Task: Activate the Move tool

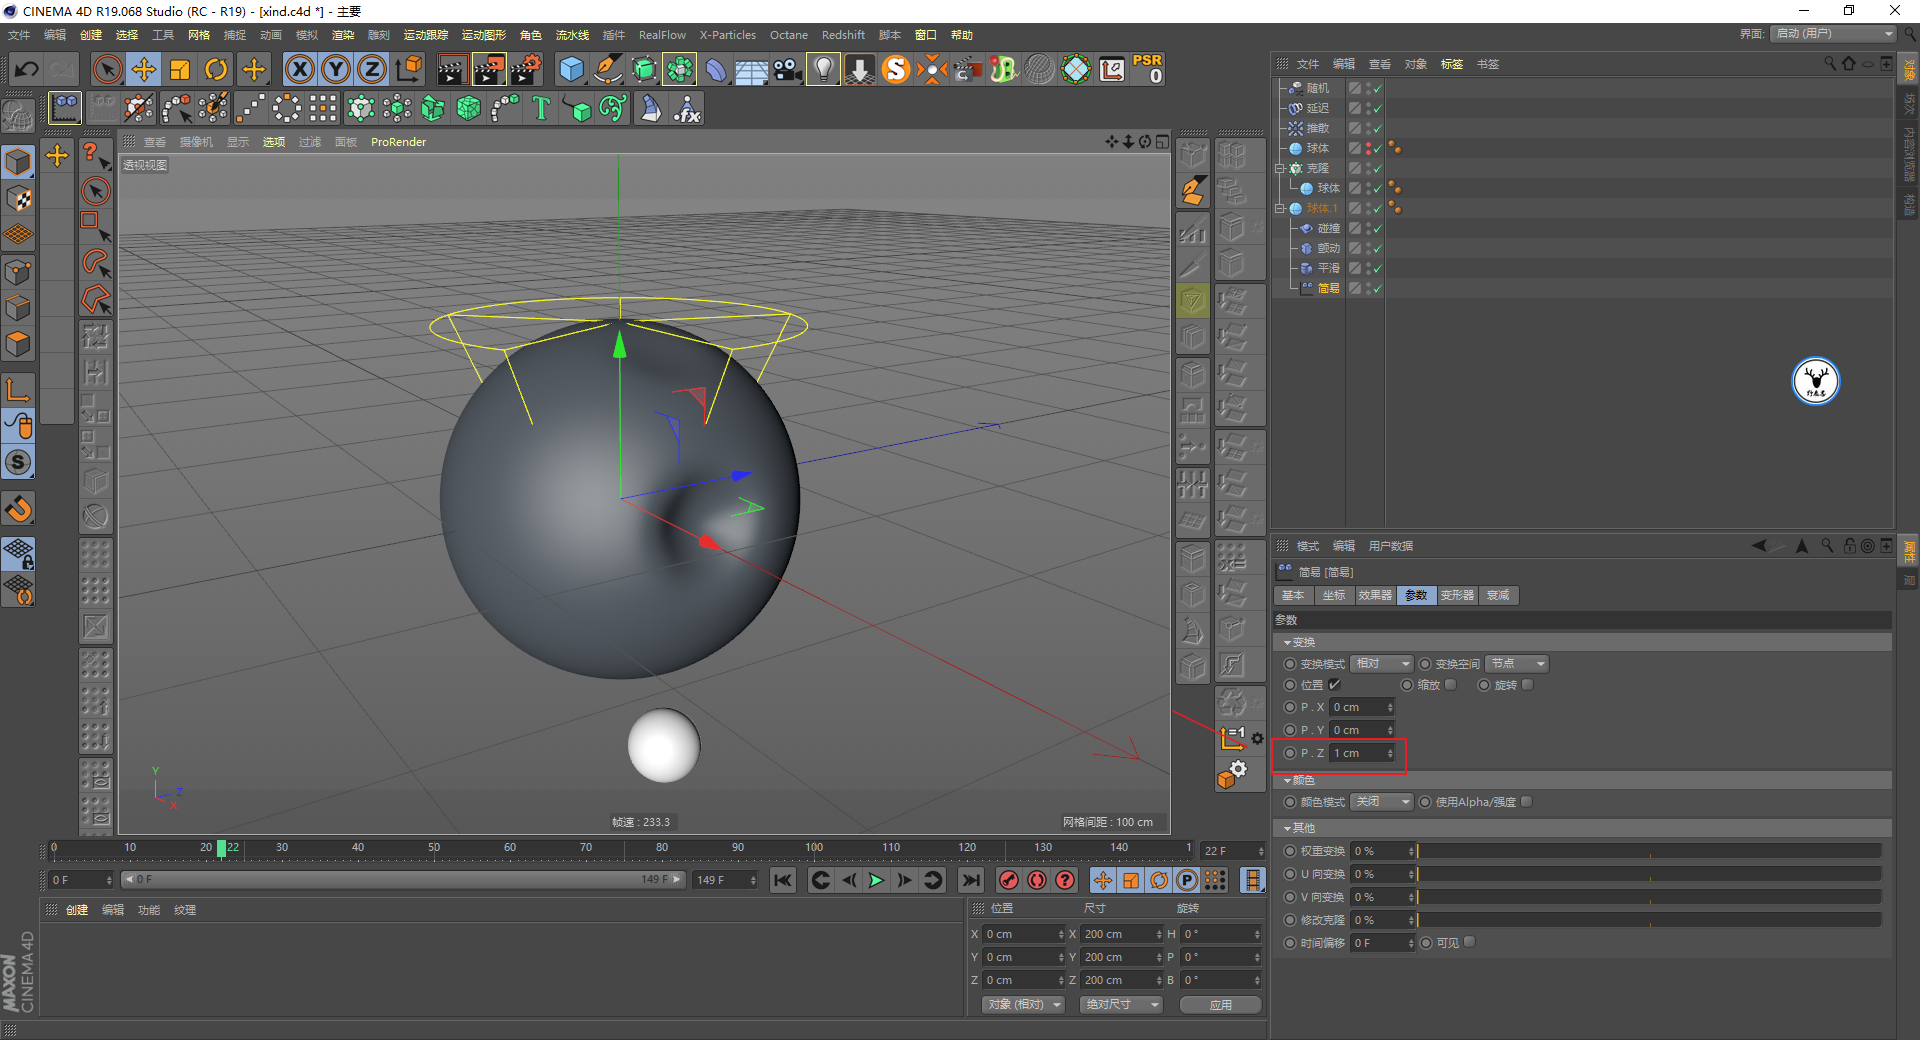Action: (x=144, y=69)
